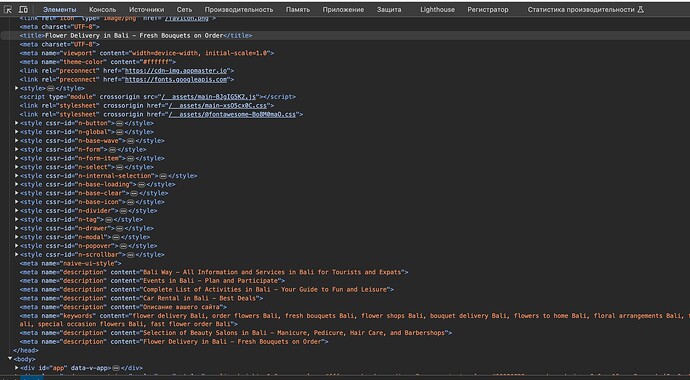Expand the n-button style node

tap(17, 123)
